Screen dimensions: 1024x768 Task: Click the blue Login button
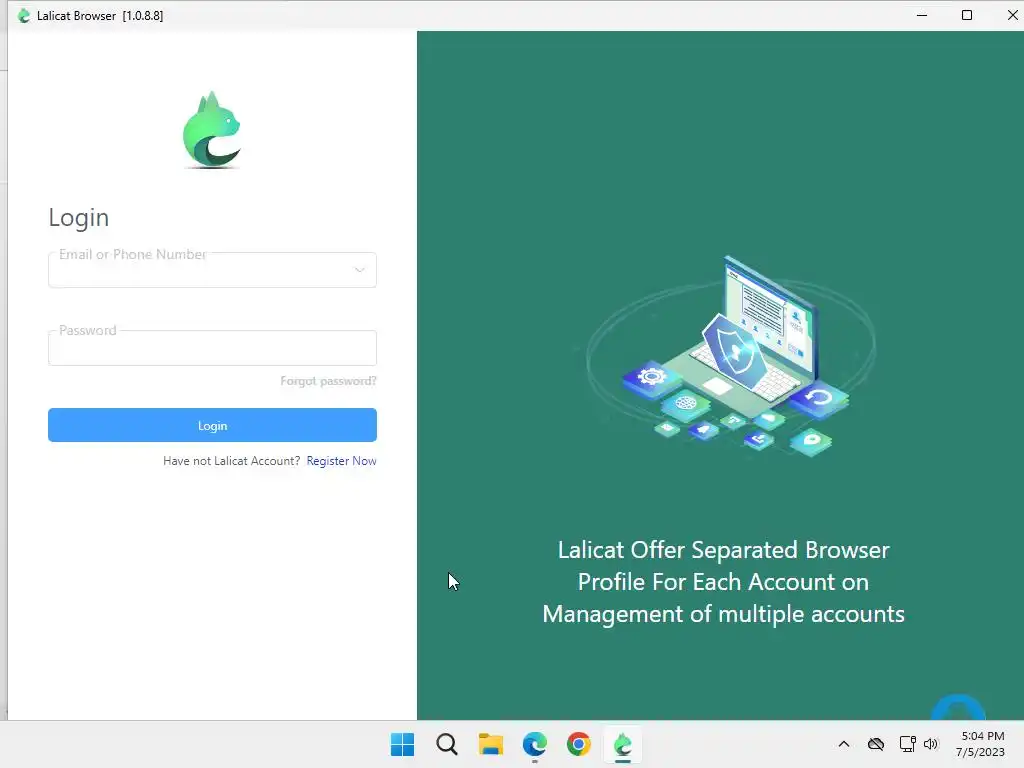212,425
